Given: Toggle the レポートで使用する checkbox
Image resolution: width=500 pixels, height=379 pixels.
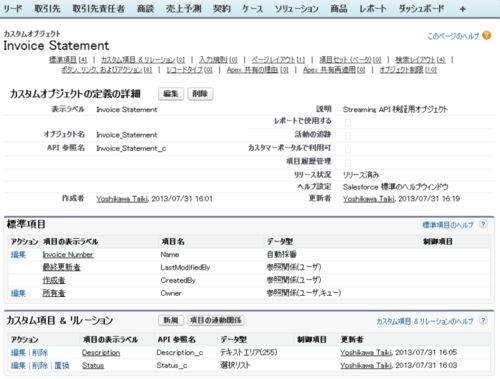Looking at the screenshot, I should 348,123.
